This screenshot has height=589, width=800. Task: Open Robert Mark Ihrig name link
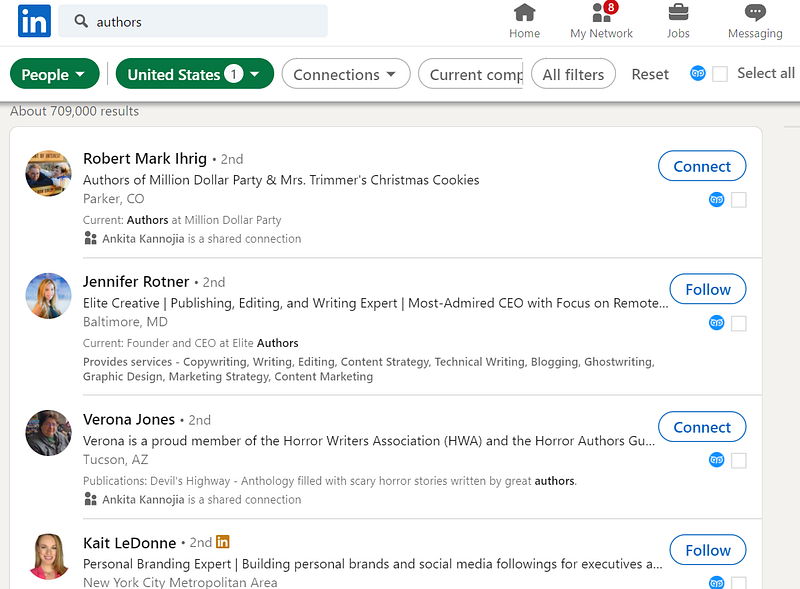tap(145, 159)
